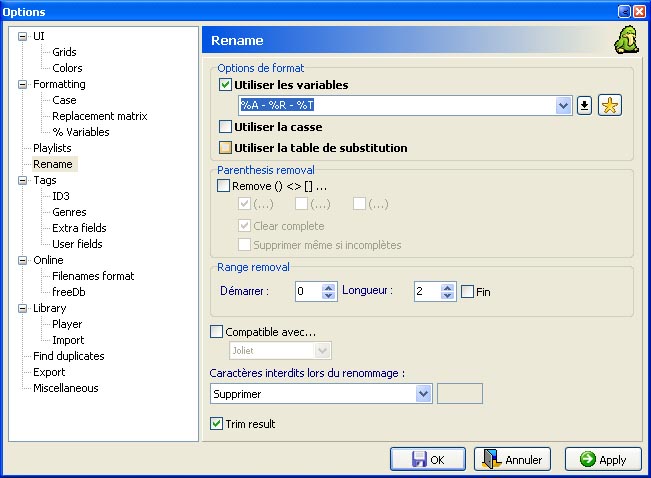This screenshot has width=651, height=478.
Task: Toggle the 'Trim result' checkbox
Action: coord(217,424)
